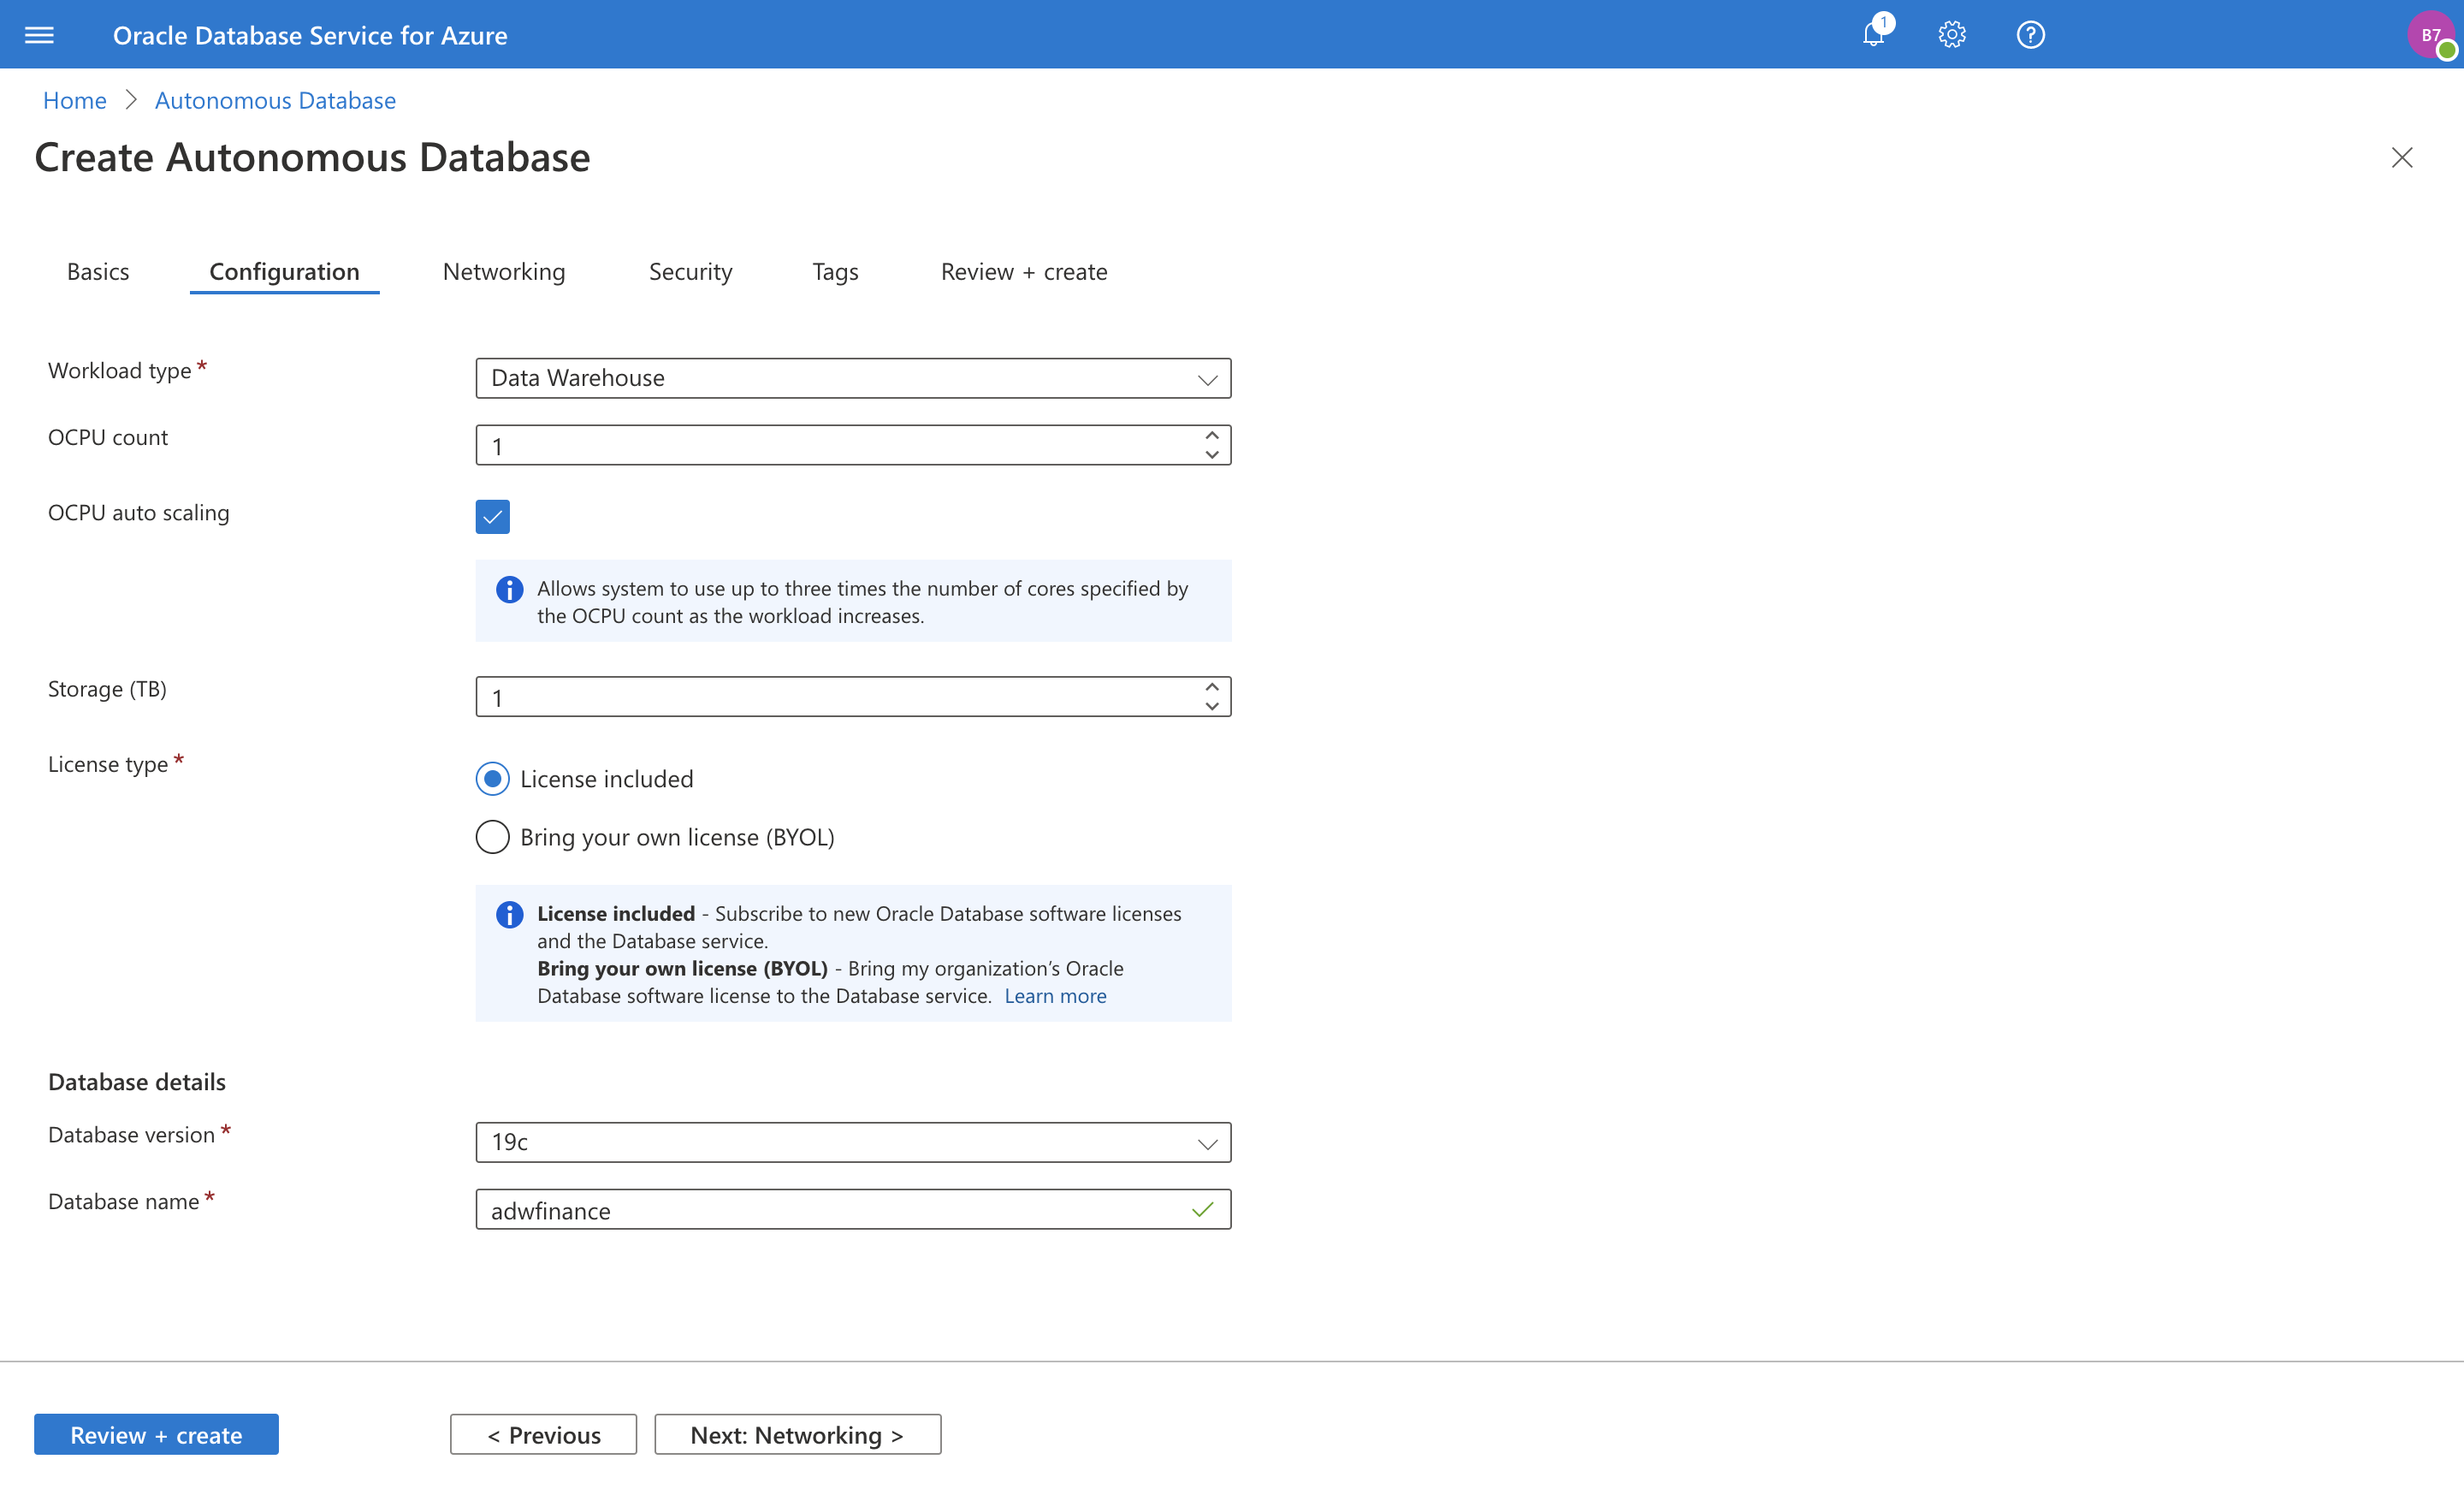2464x1489 pixels.
Task: Expand the Workload type dropdown
Action: point(852,378)
